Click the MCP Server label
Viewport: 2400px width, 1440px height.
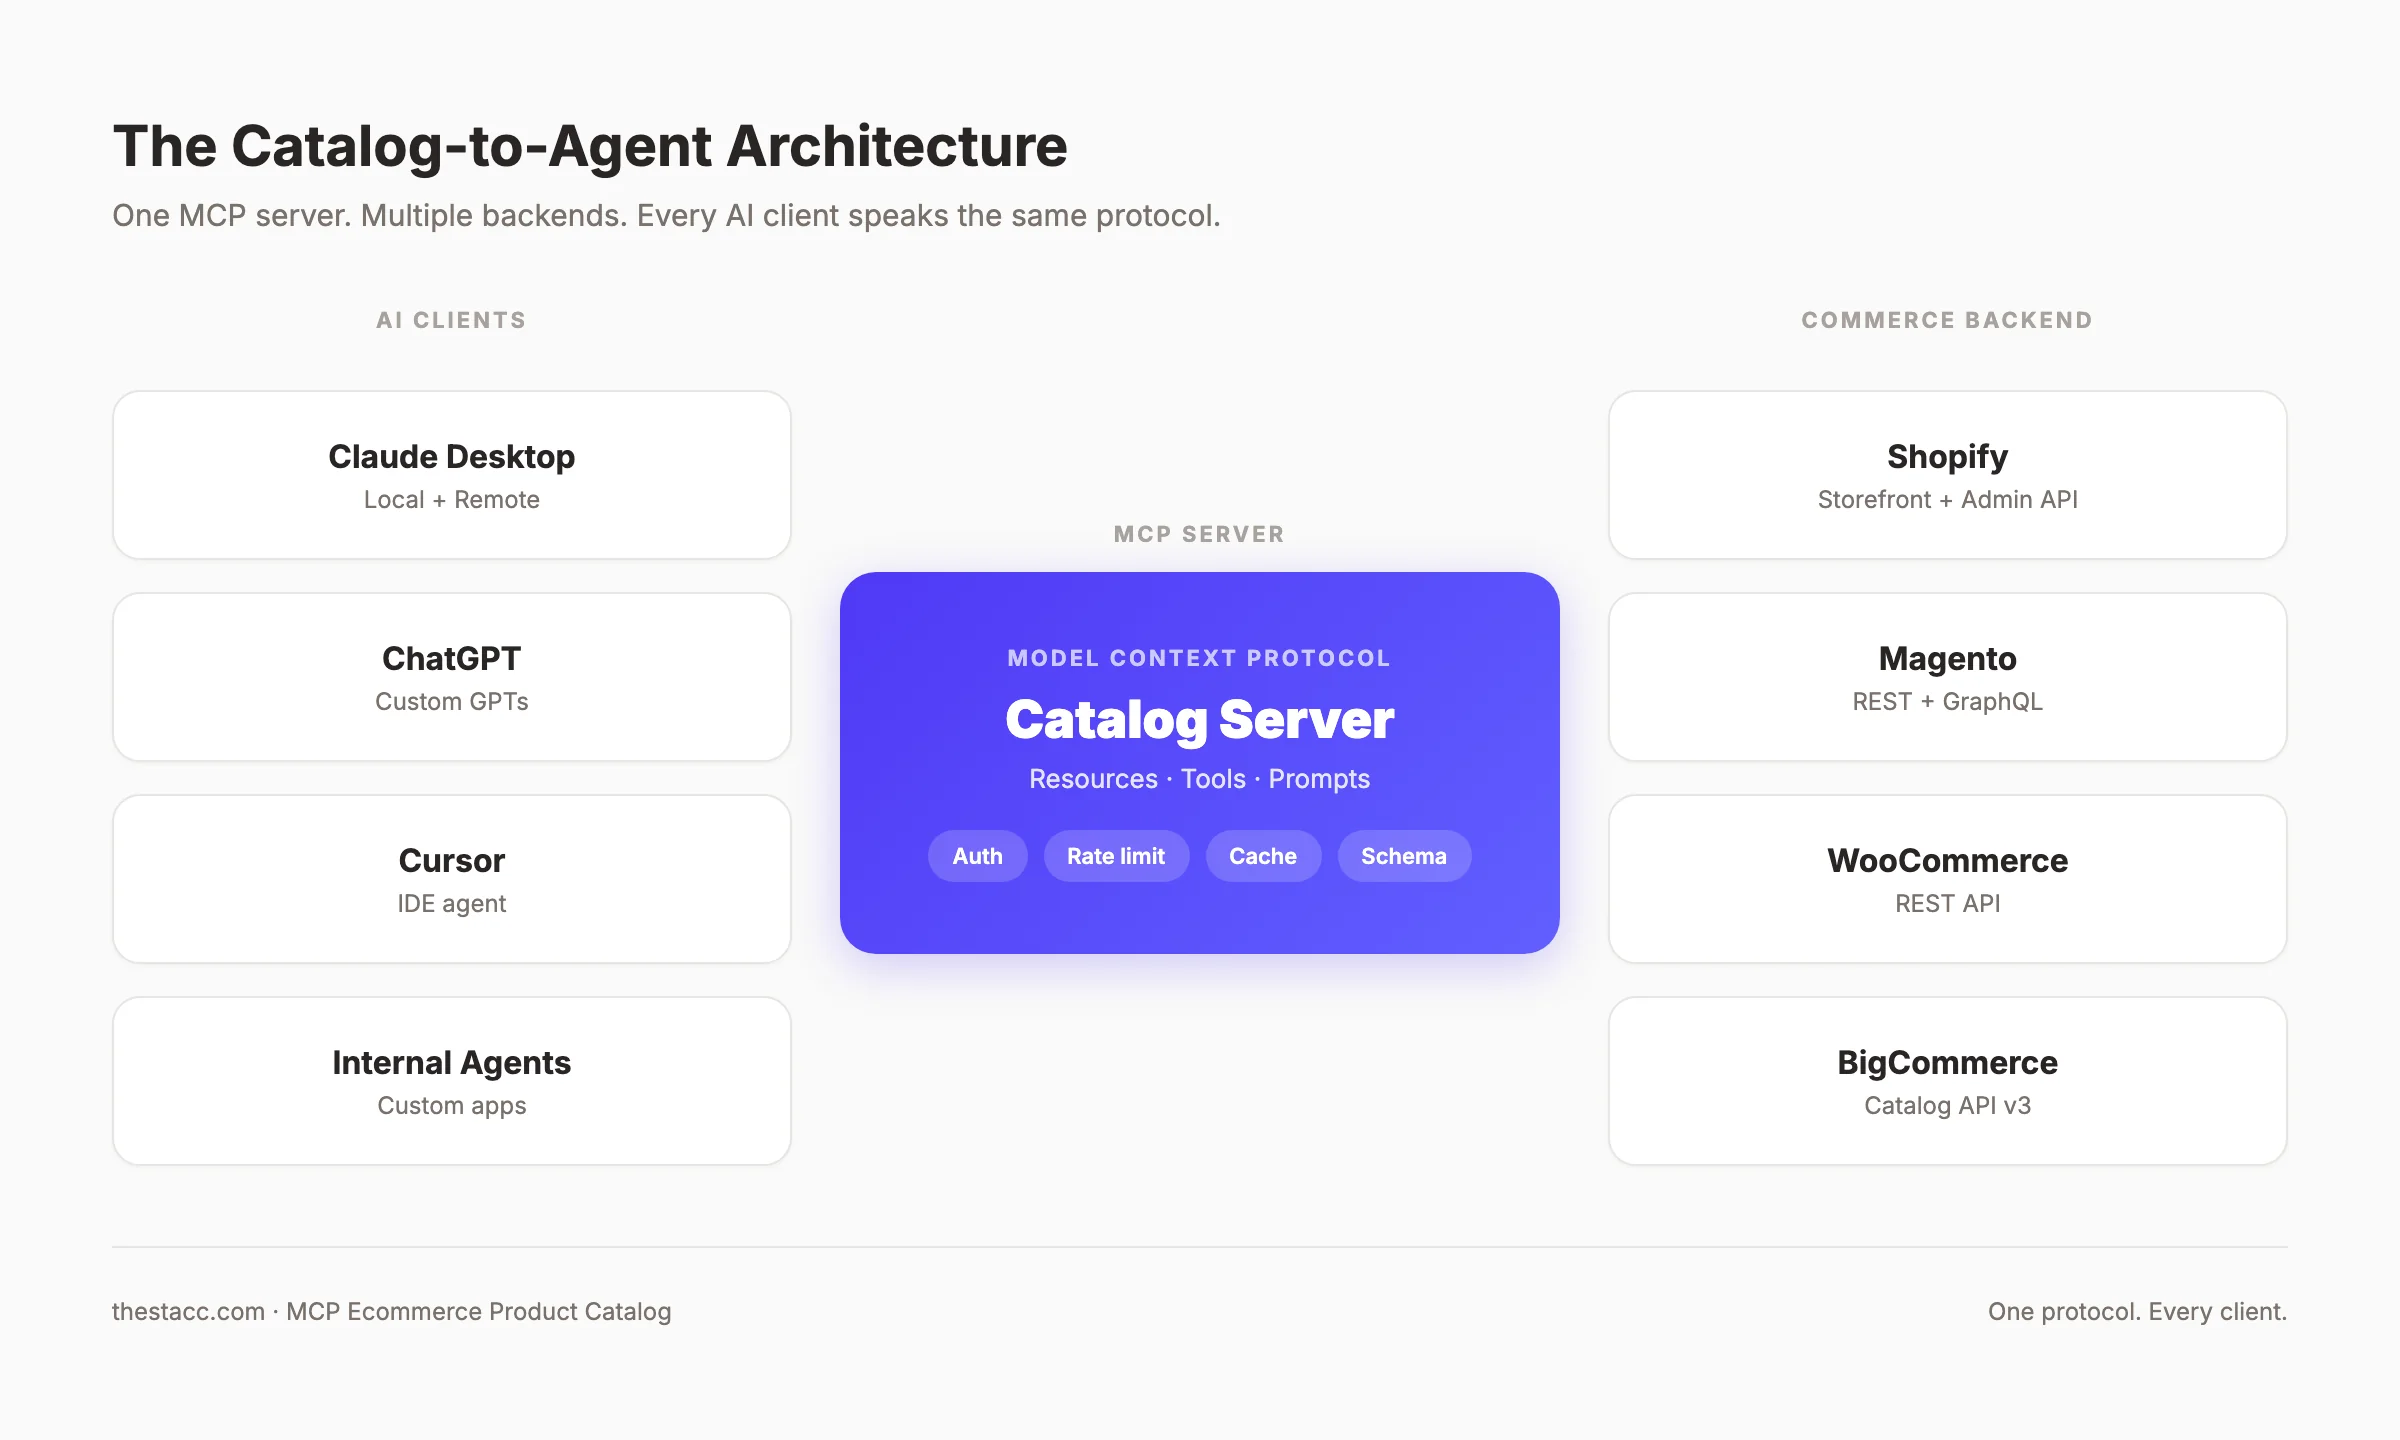(1200, 534)
